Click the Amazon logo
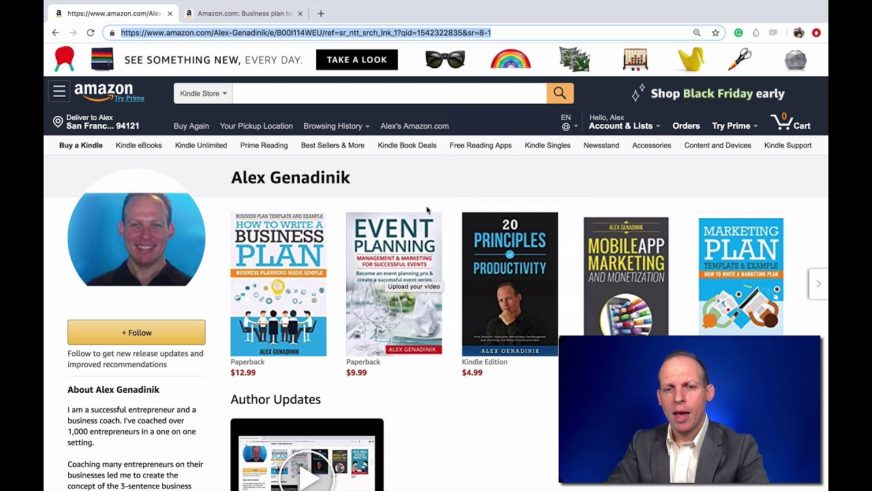 point(104,91)
